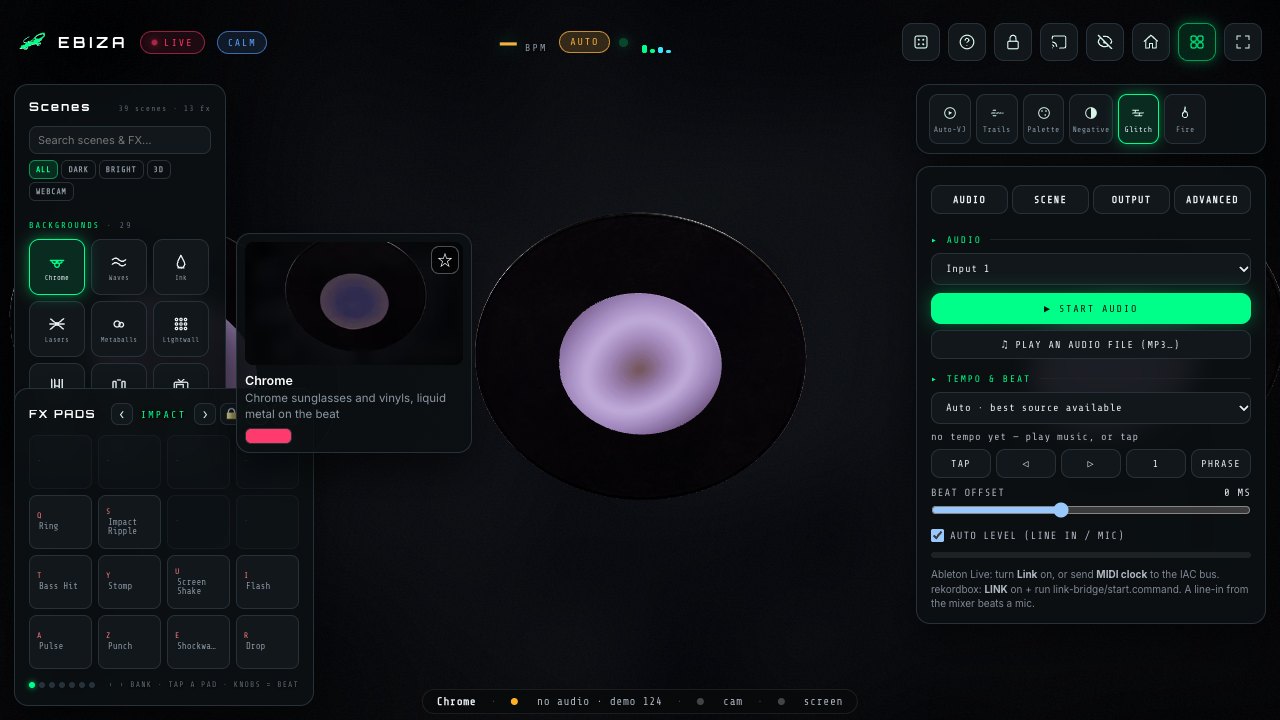1280x720 pixels.
Task: Select the Lasers background scene
Action: pos(57,329)
